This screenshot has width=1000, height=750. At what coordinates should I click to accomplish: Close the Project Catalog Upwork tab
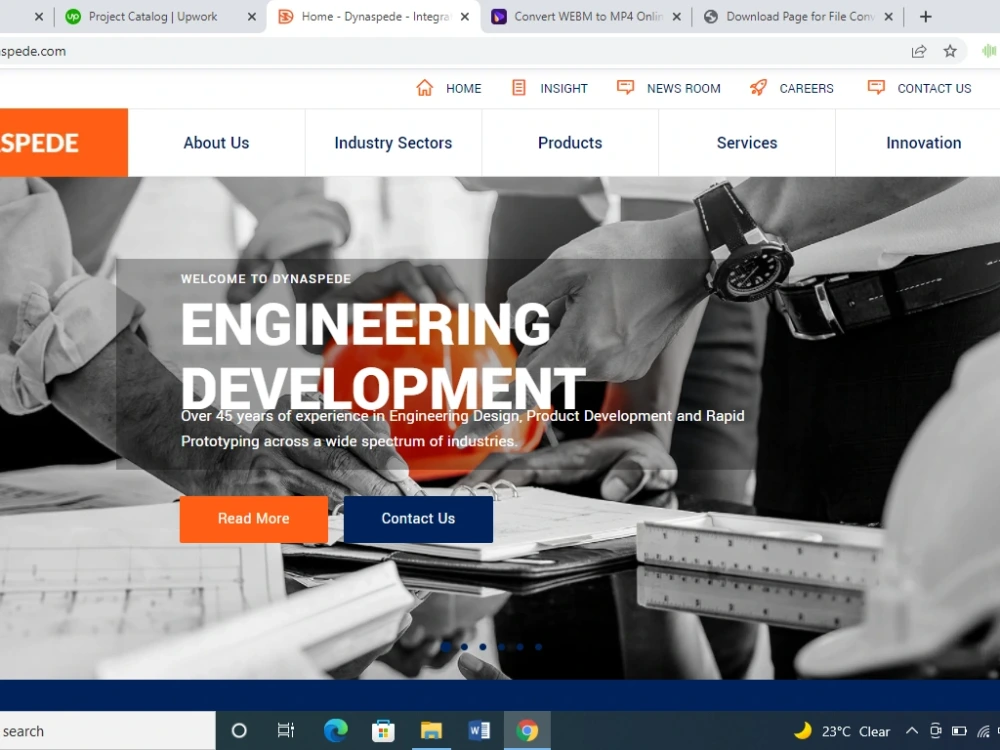coord(252,17)
